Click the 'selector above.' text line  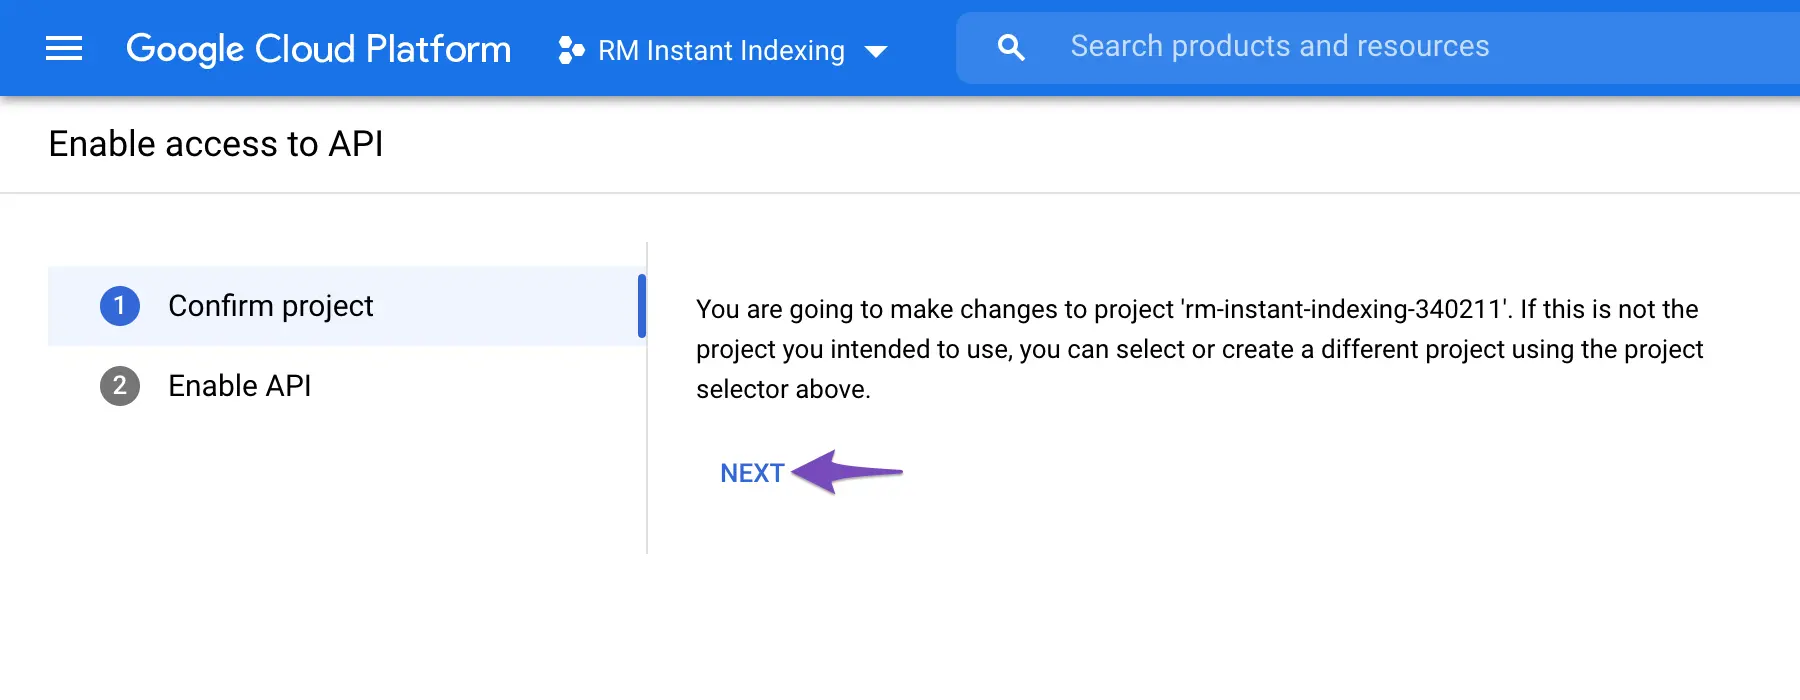pos(783,389)
